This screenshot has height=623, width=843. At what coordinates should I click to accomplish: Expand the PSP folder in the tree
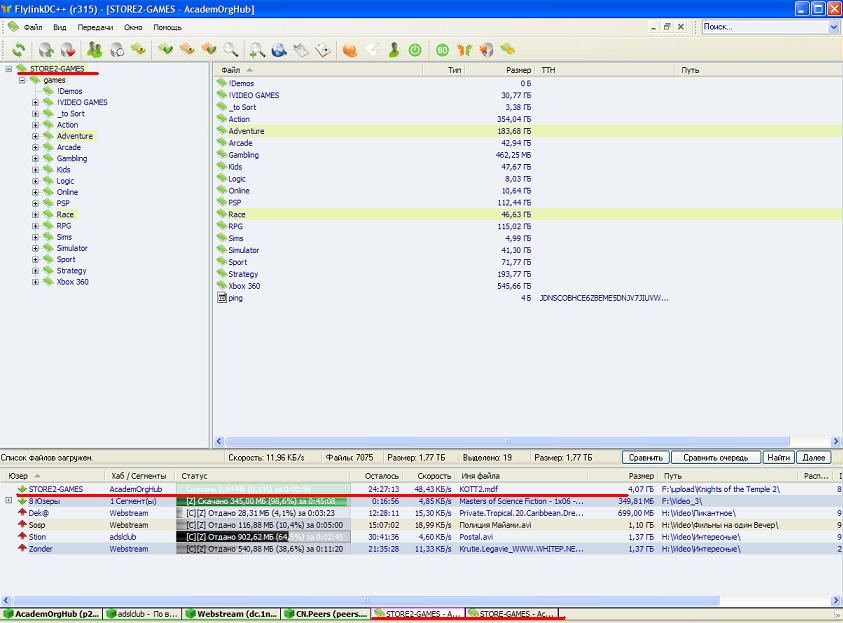[x=35, y=203]
